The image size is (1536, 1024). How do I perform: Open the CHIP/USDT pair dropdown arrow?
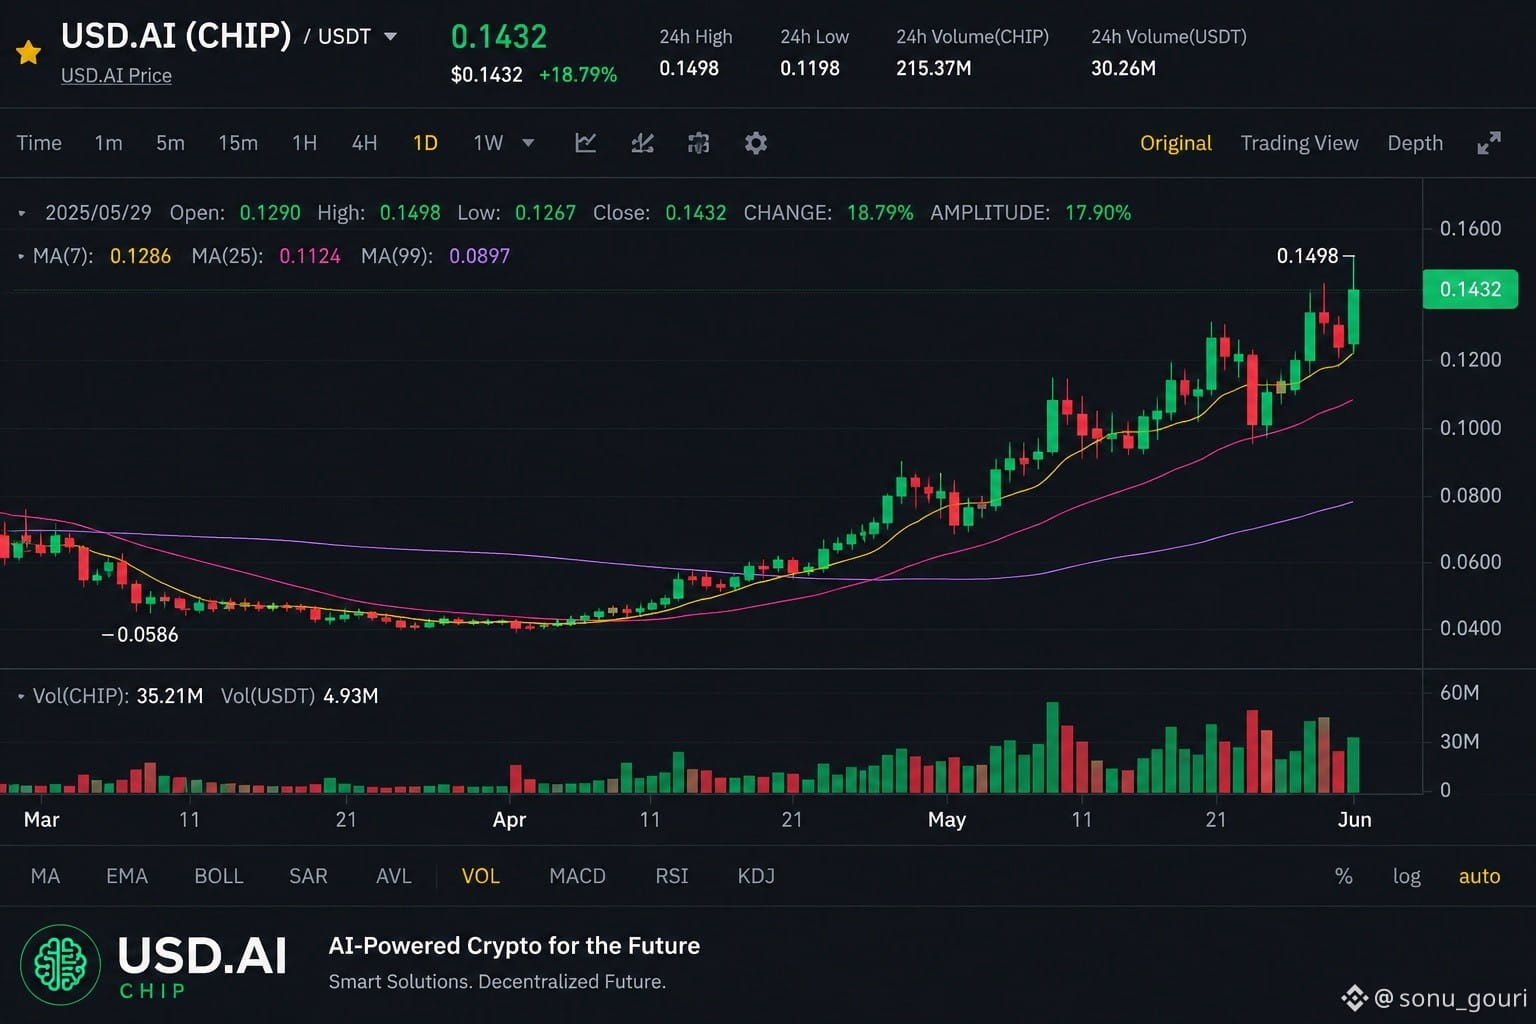391,37
